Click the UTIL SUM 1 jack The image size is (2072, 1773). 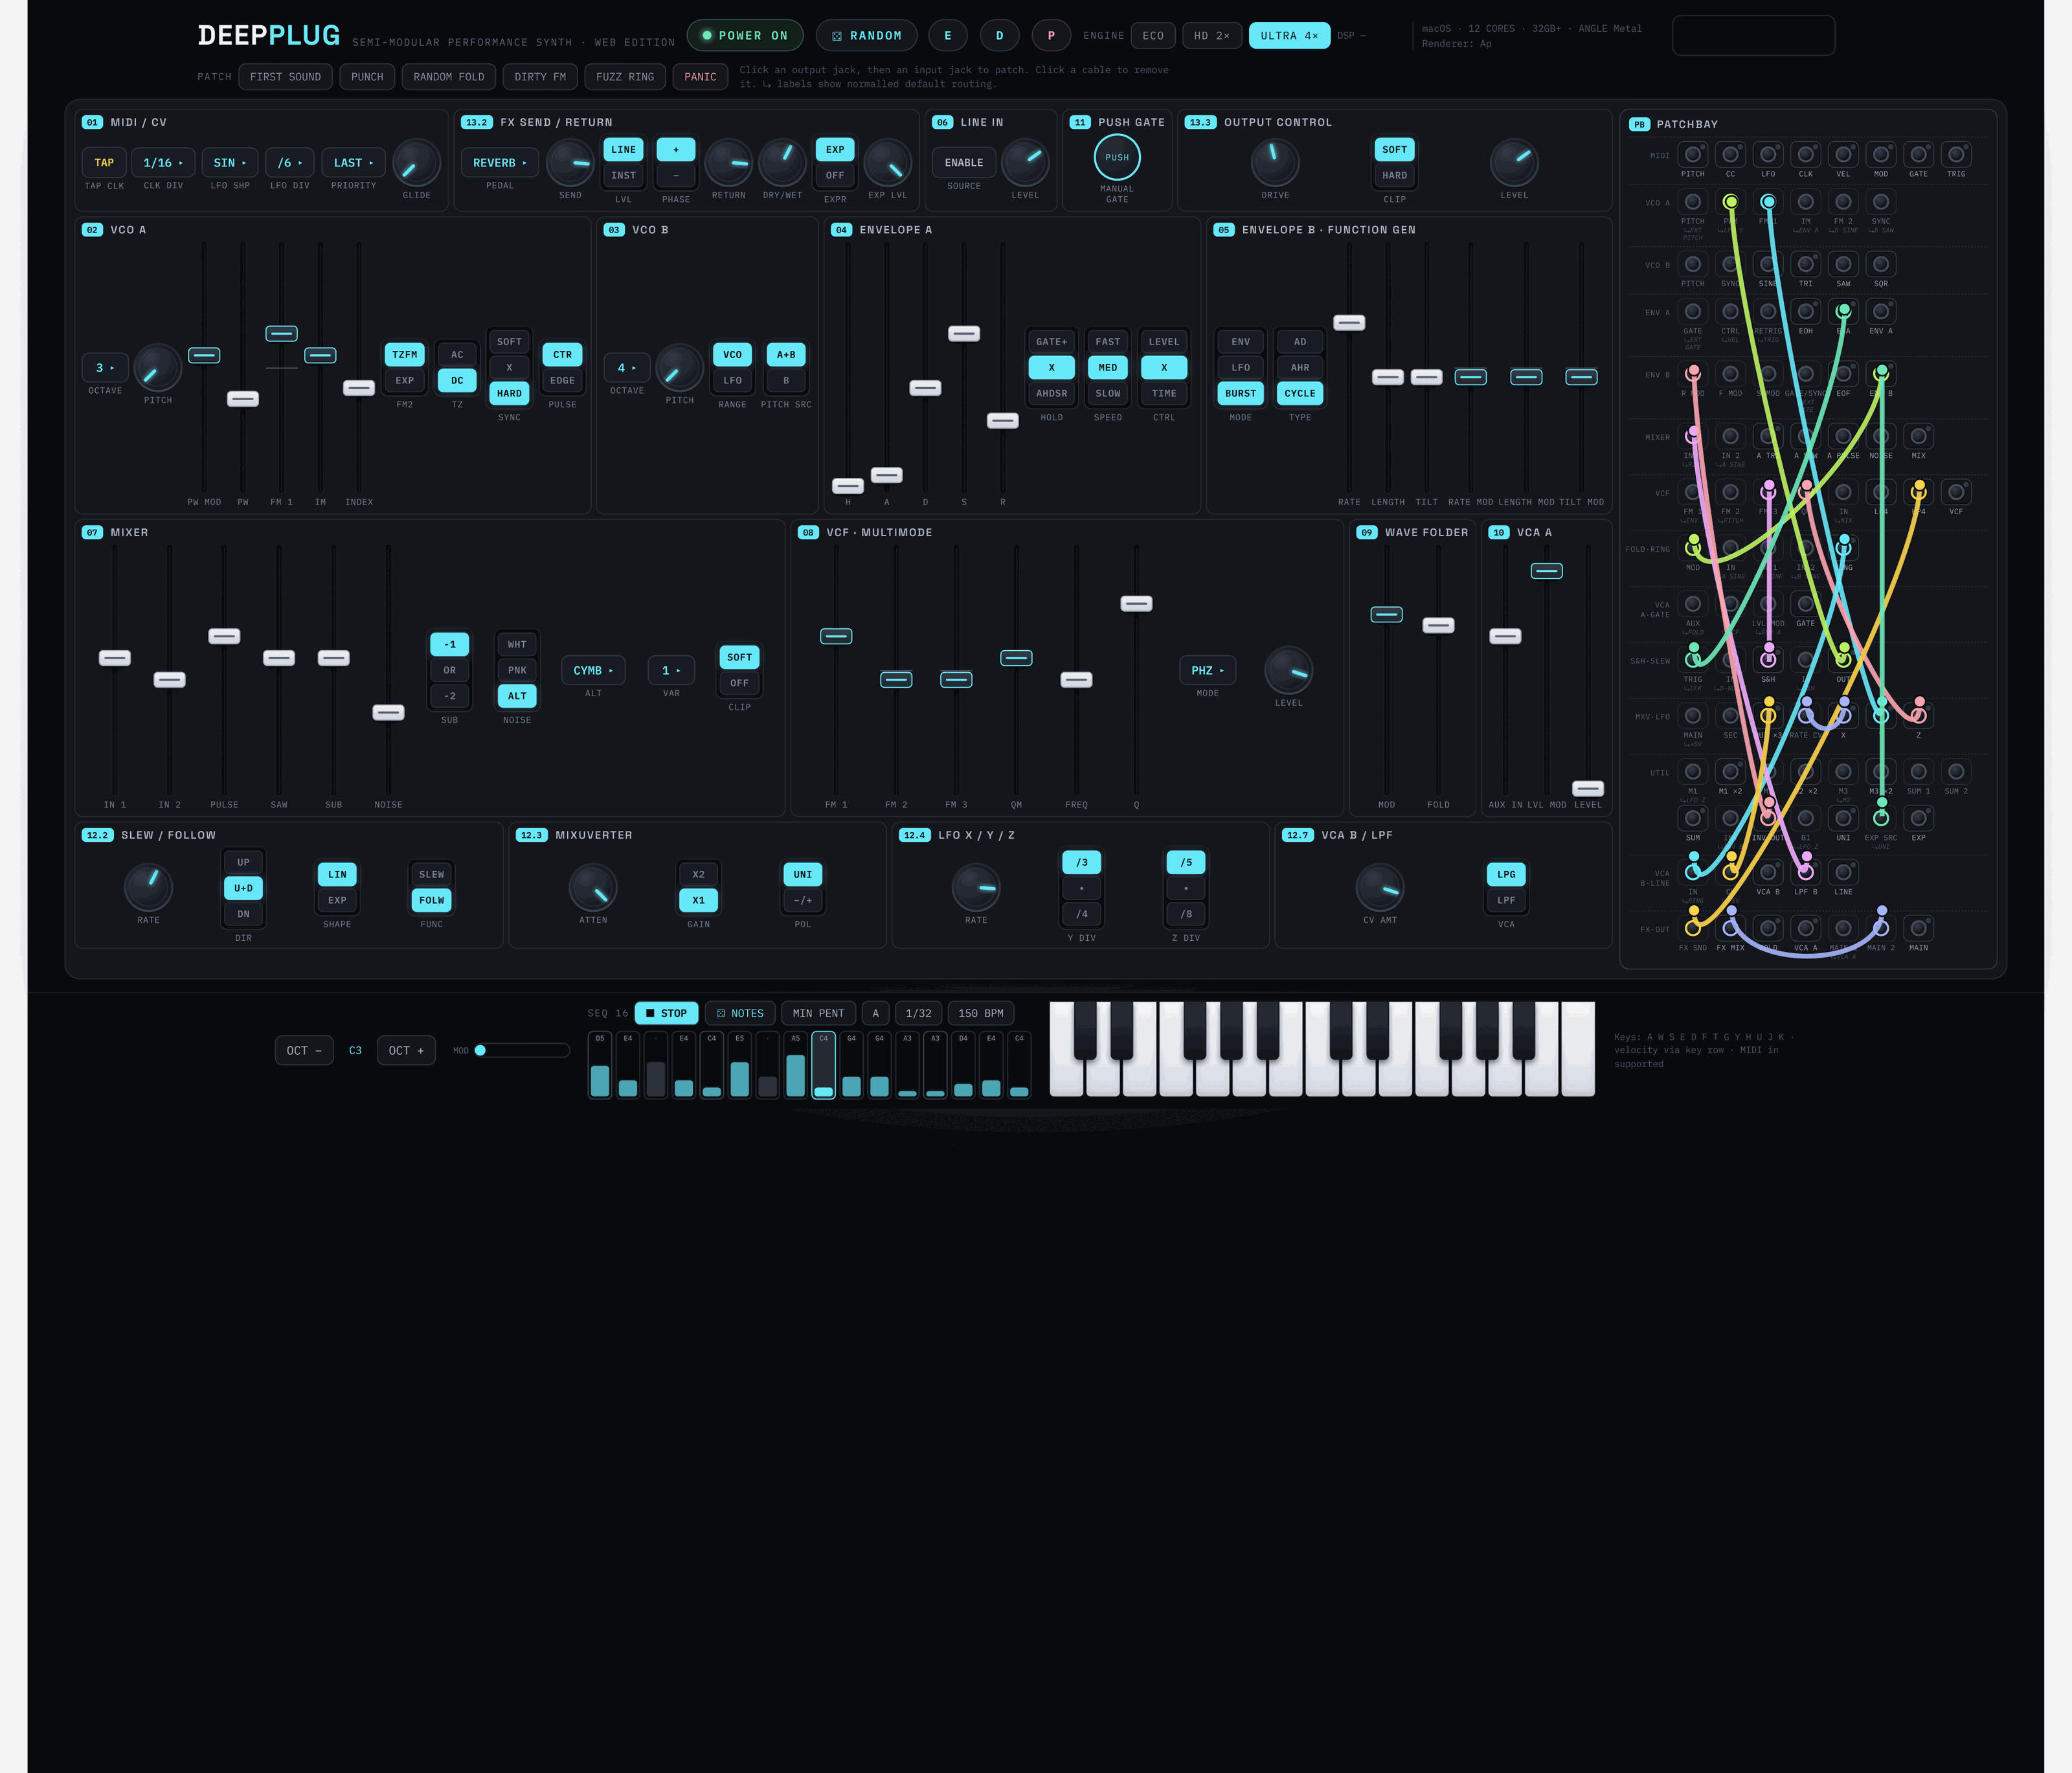(1918, 772)
